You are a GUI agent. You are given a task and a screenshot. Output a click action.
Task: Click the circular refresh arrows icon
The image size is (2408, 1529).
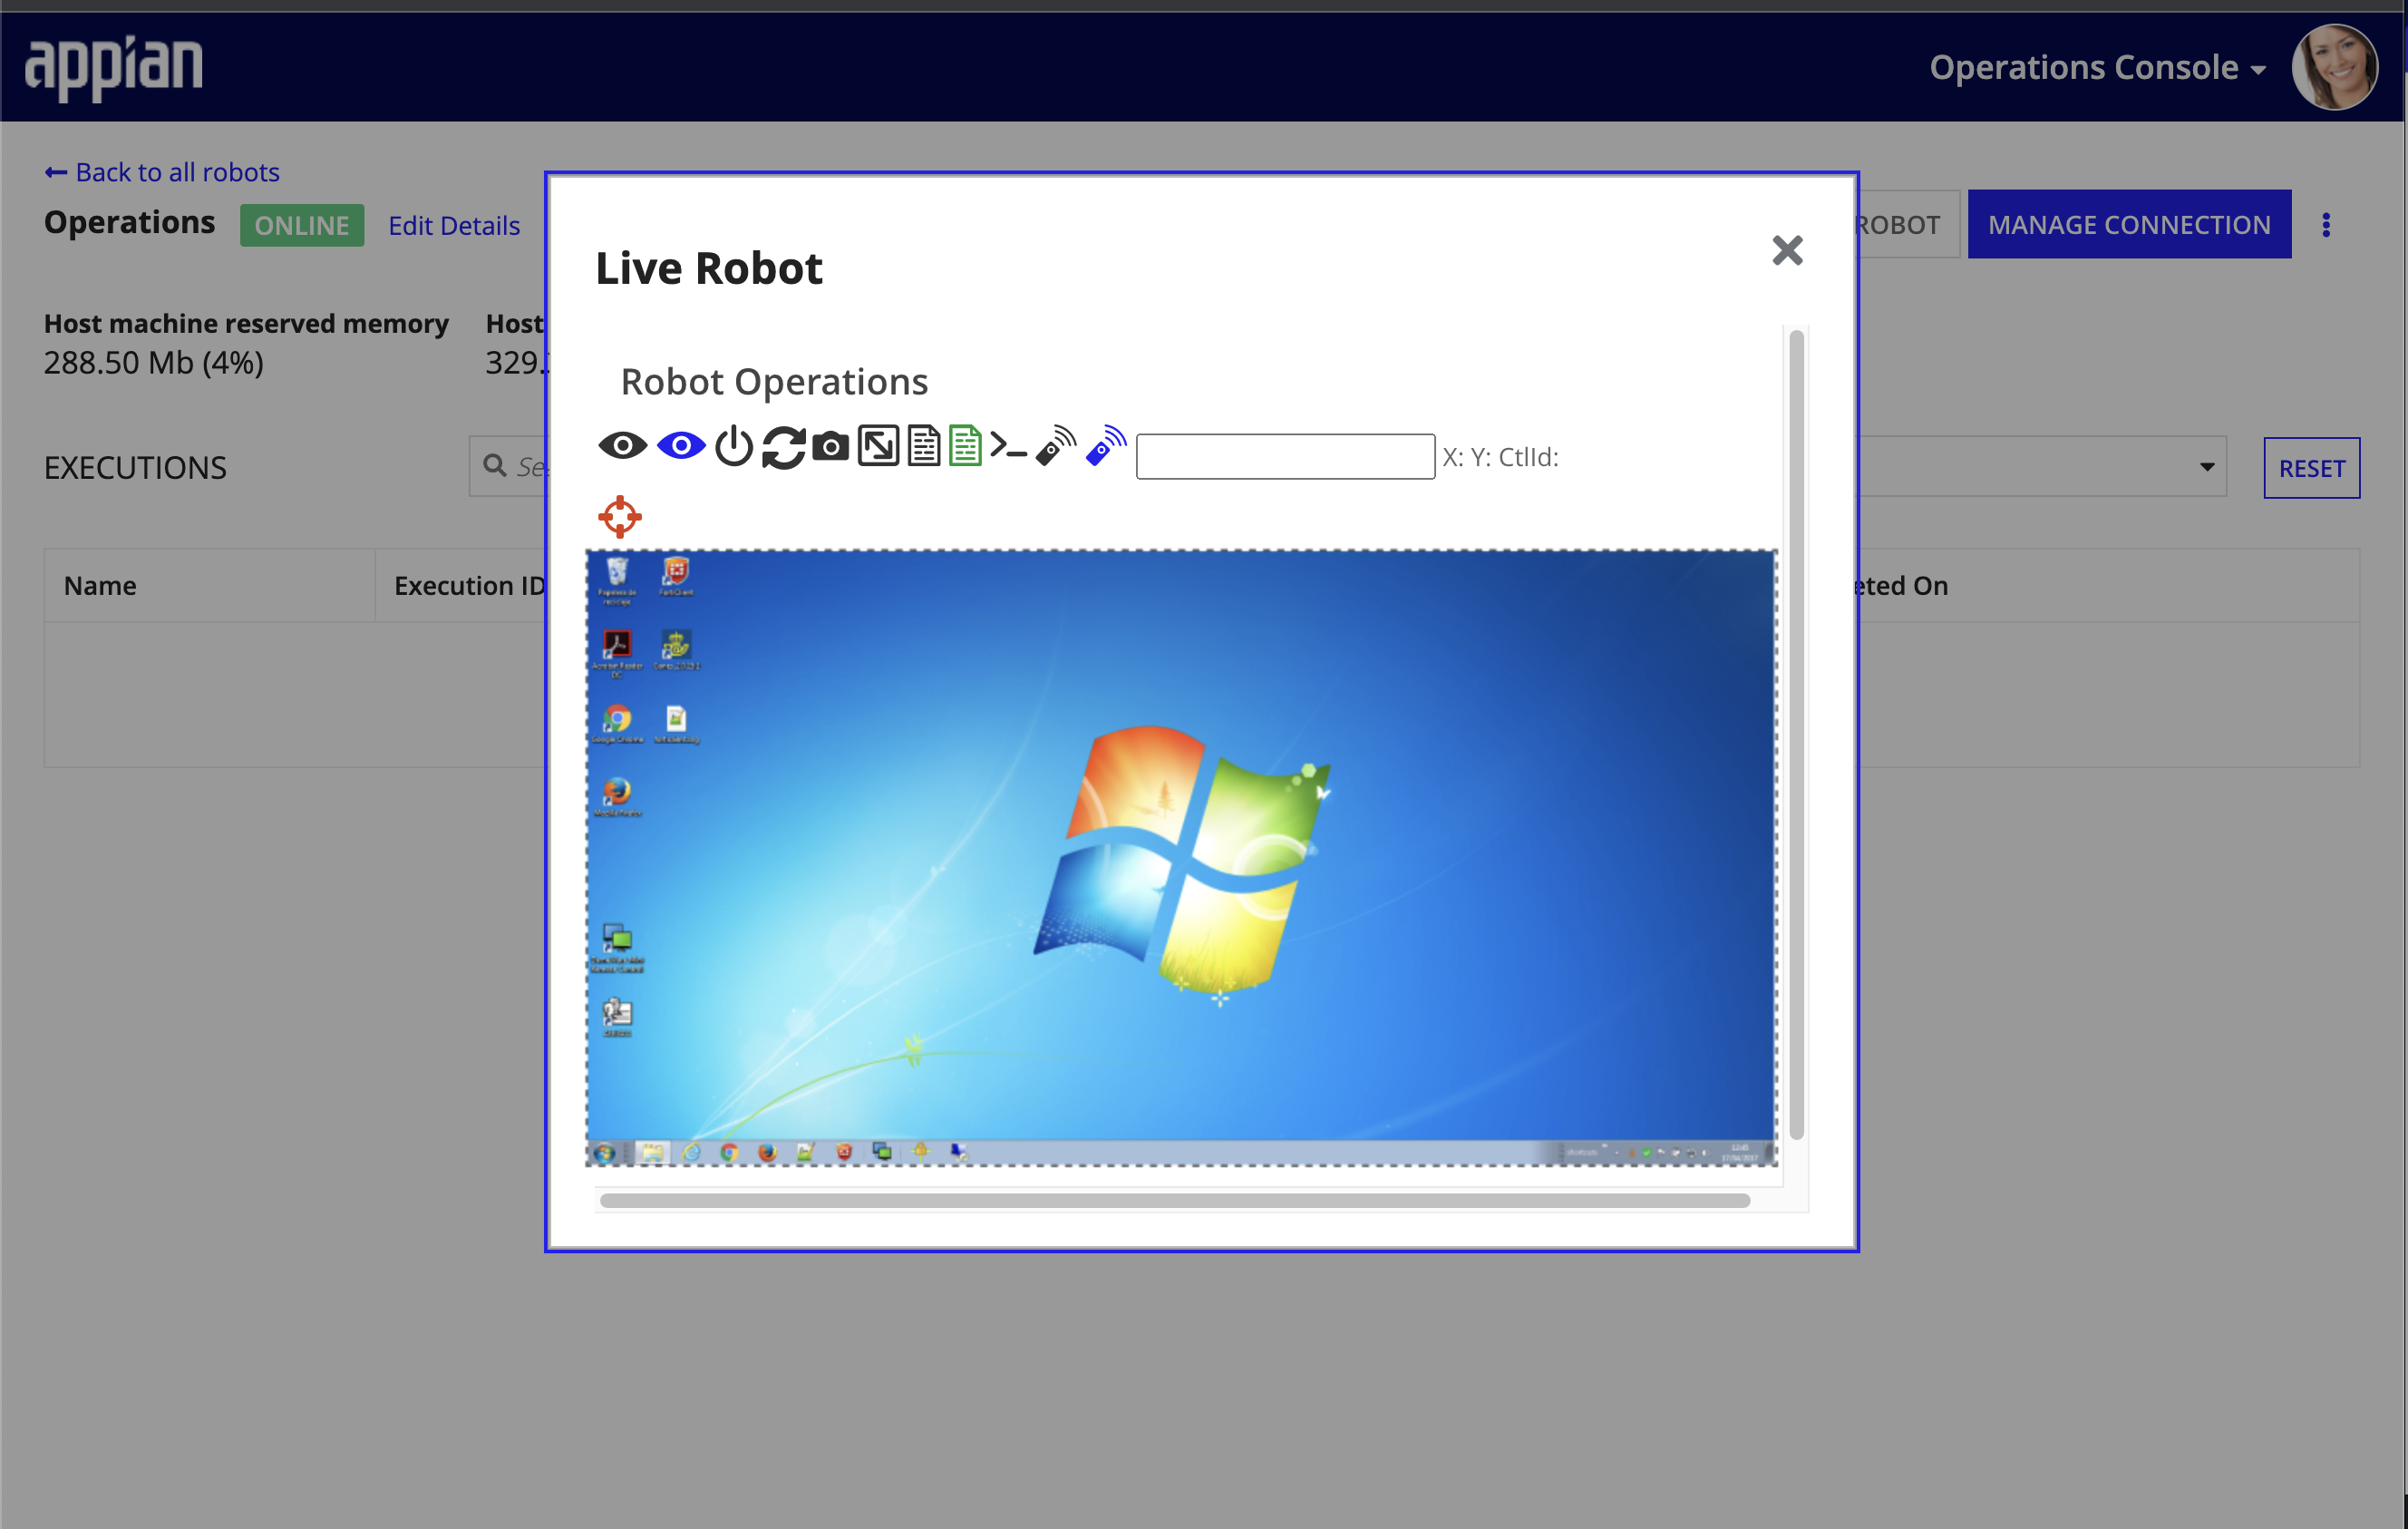(x=783, y=446)
